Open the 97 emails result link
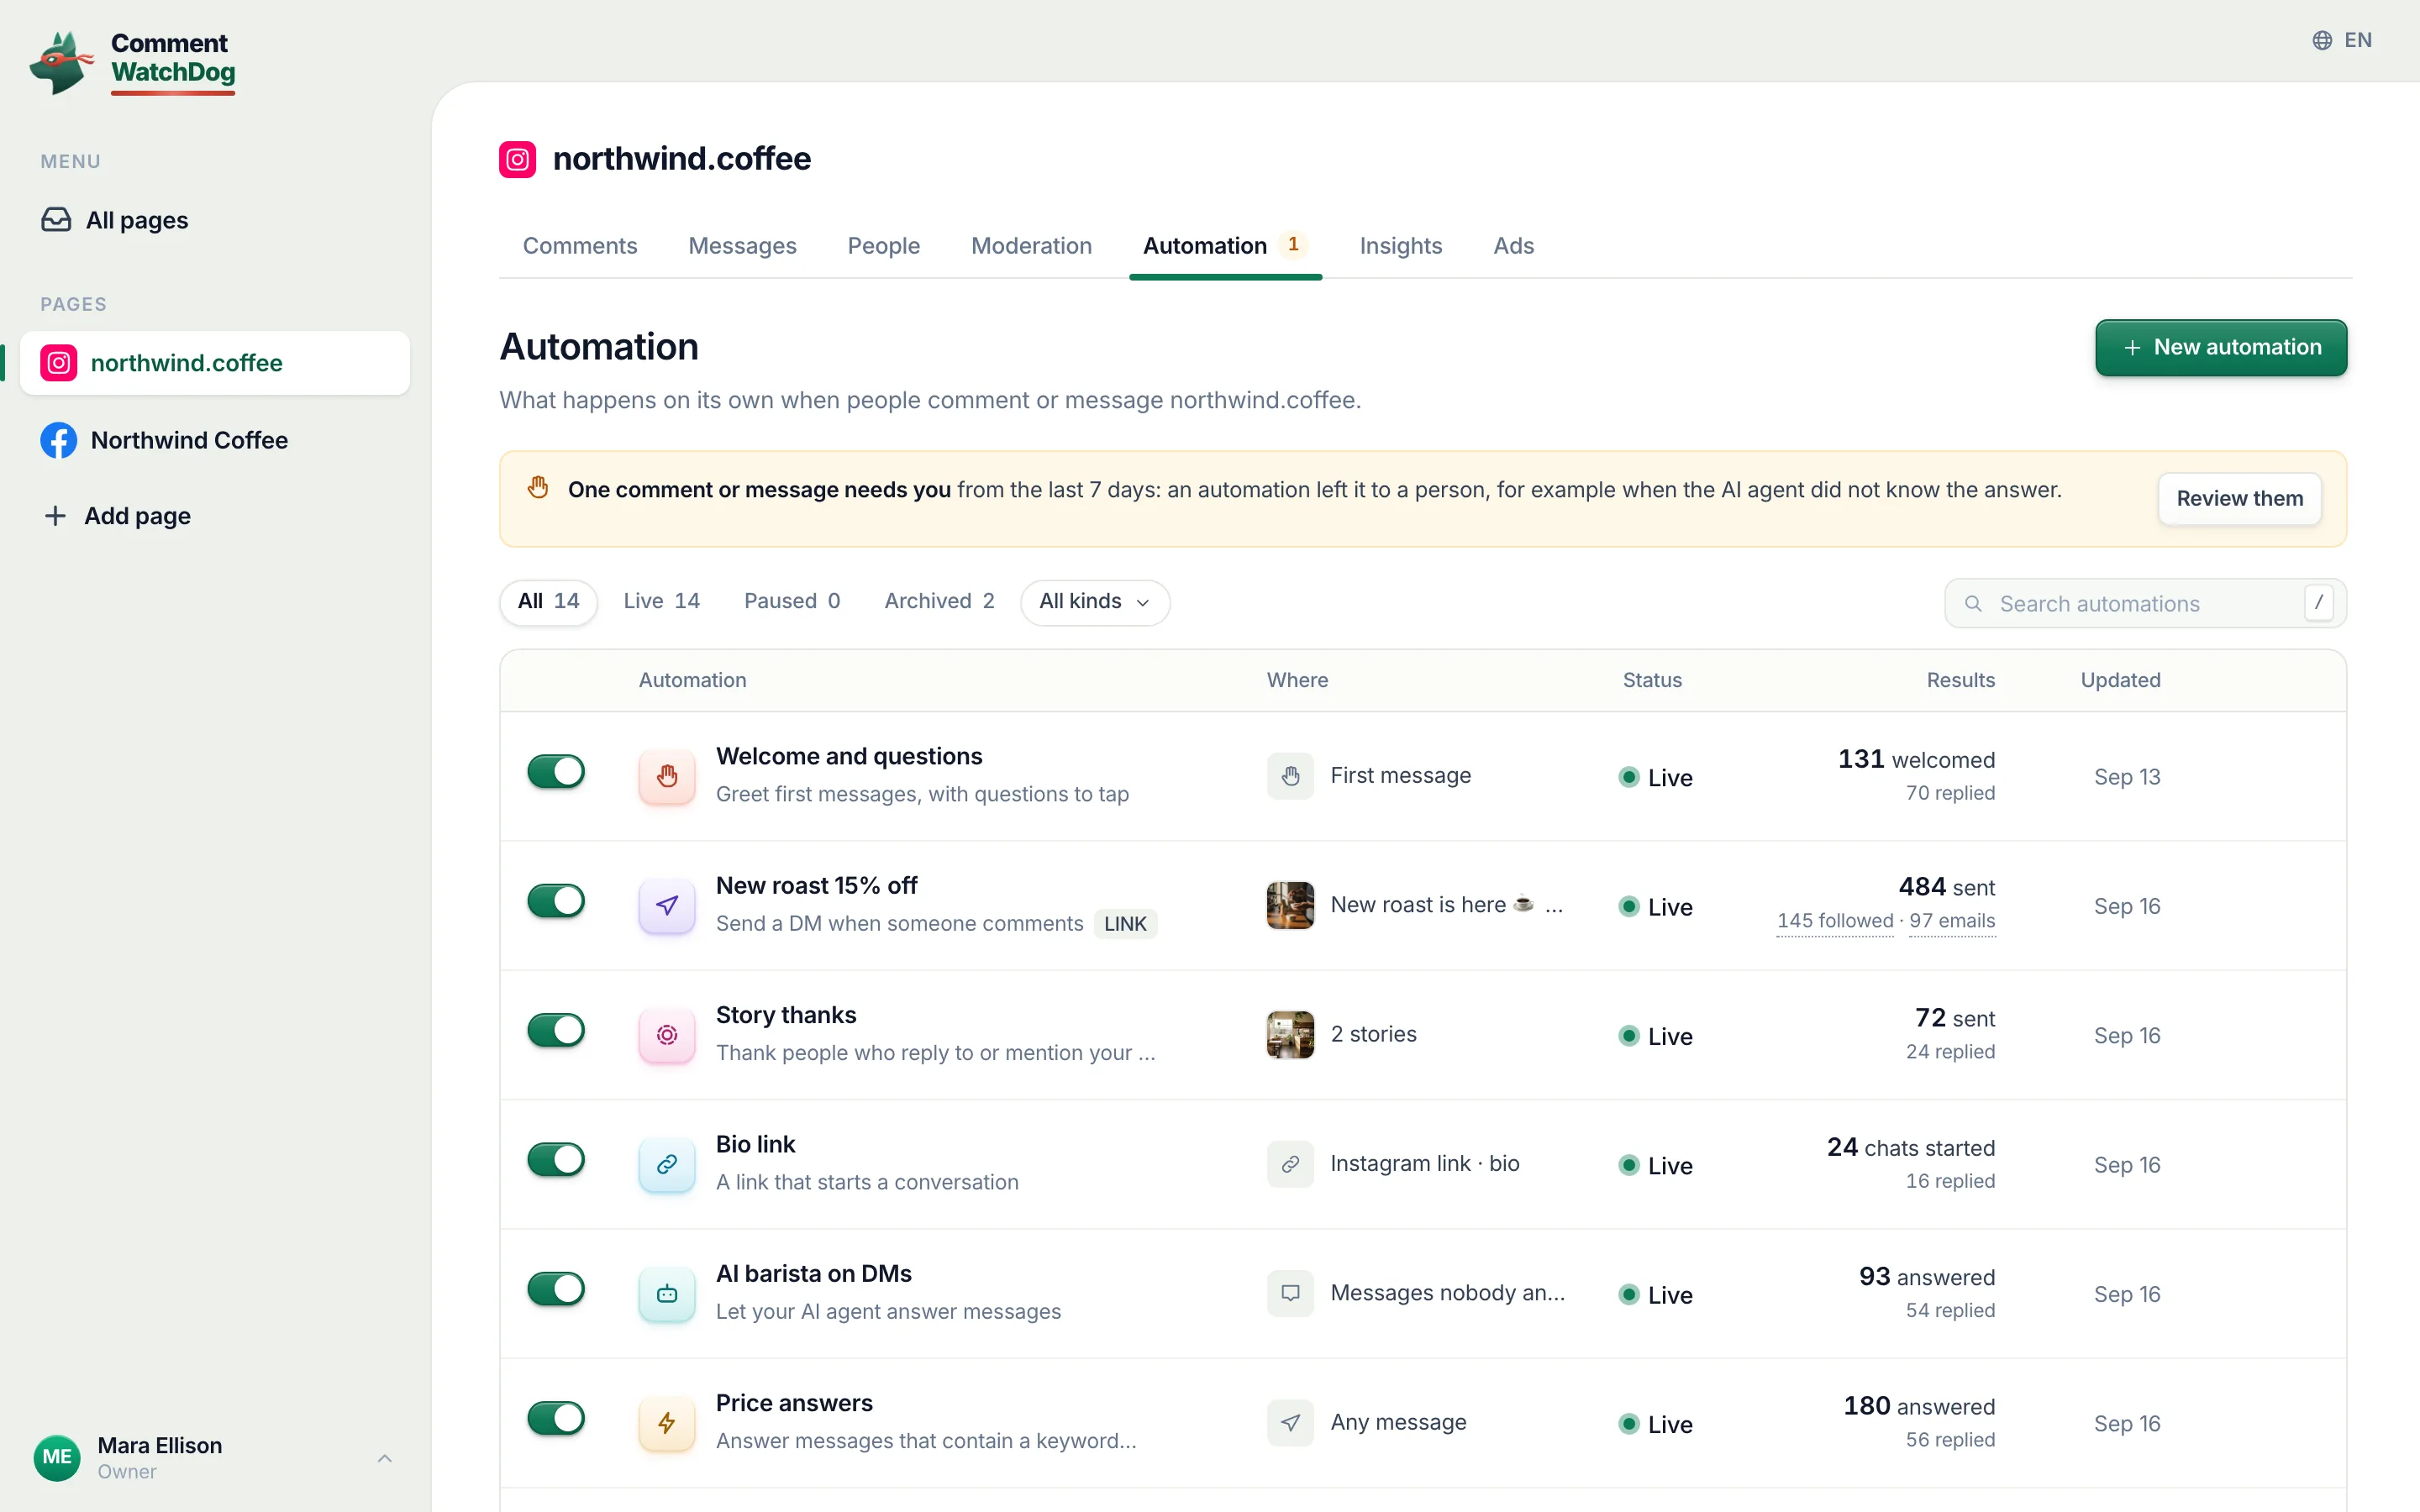The height and width of the screenshot is (1512, 2420). click(x=1952, y=921)
